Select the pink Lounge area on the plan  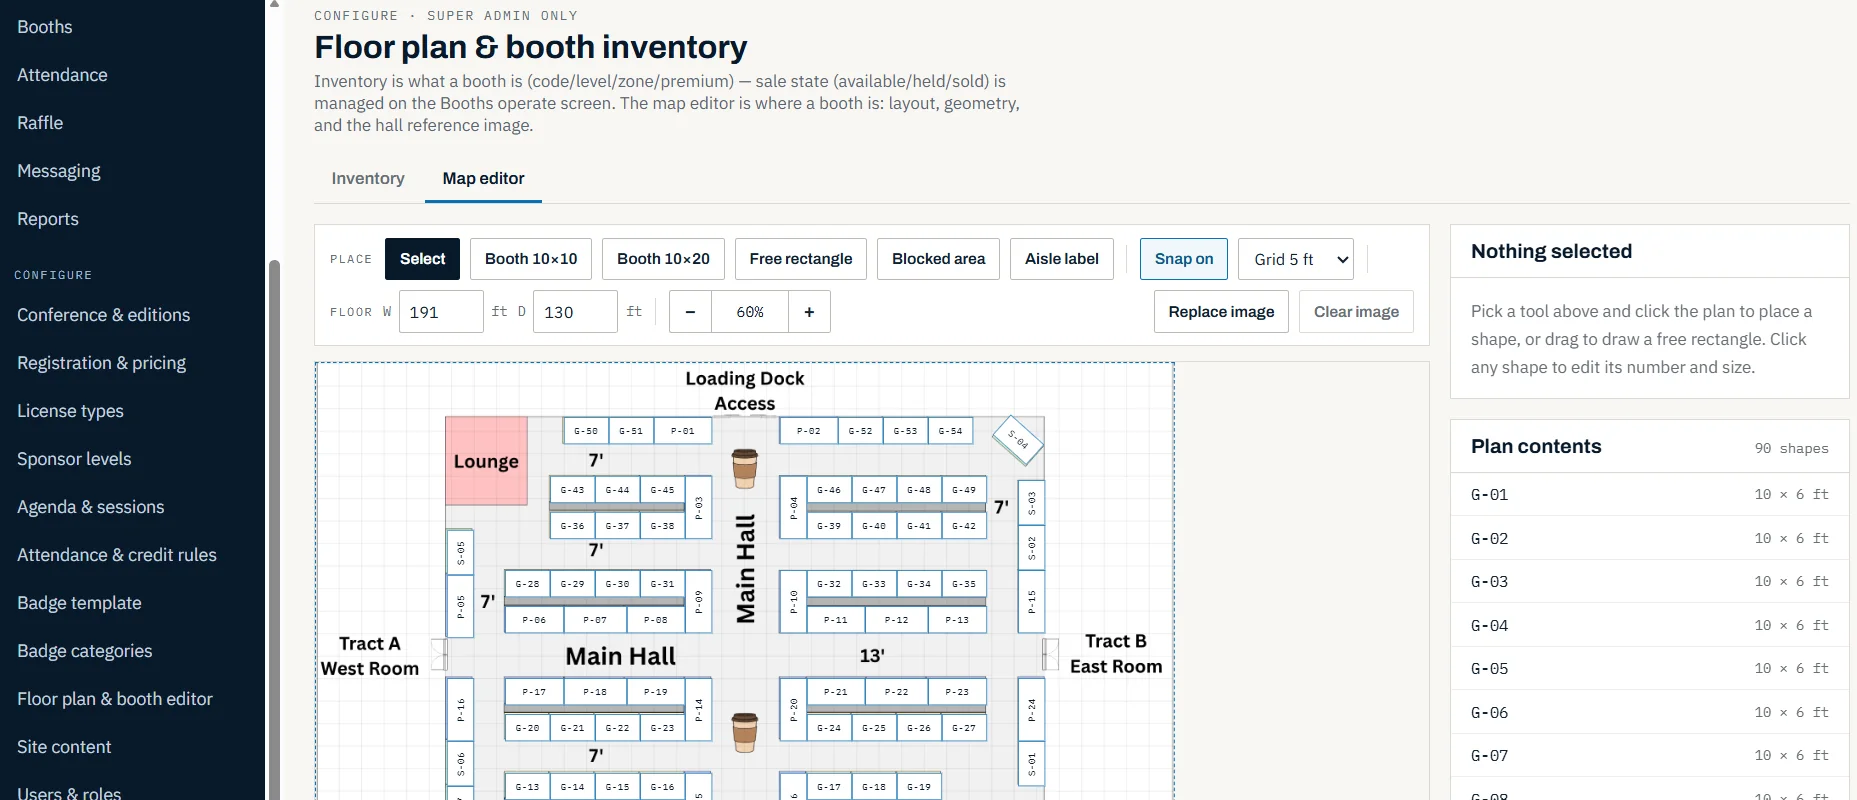coord(486,461)
